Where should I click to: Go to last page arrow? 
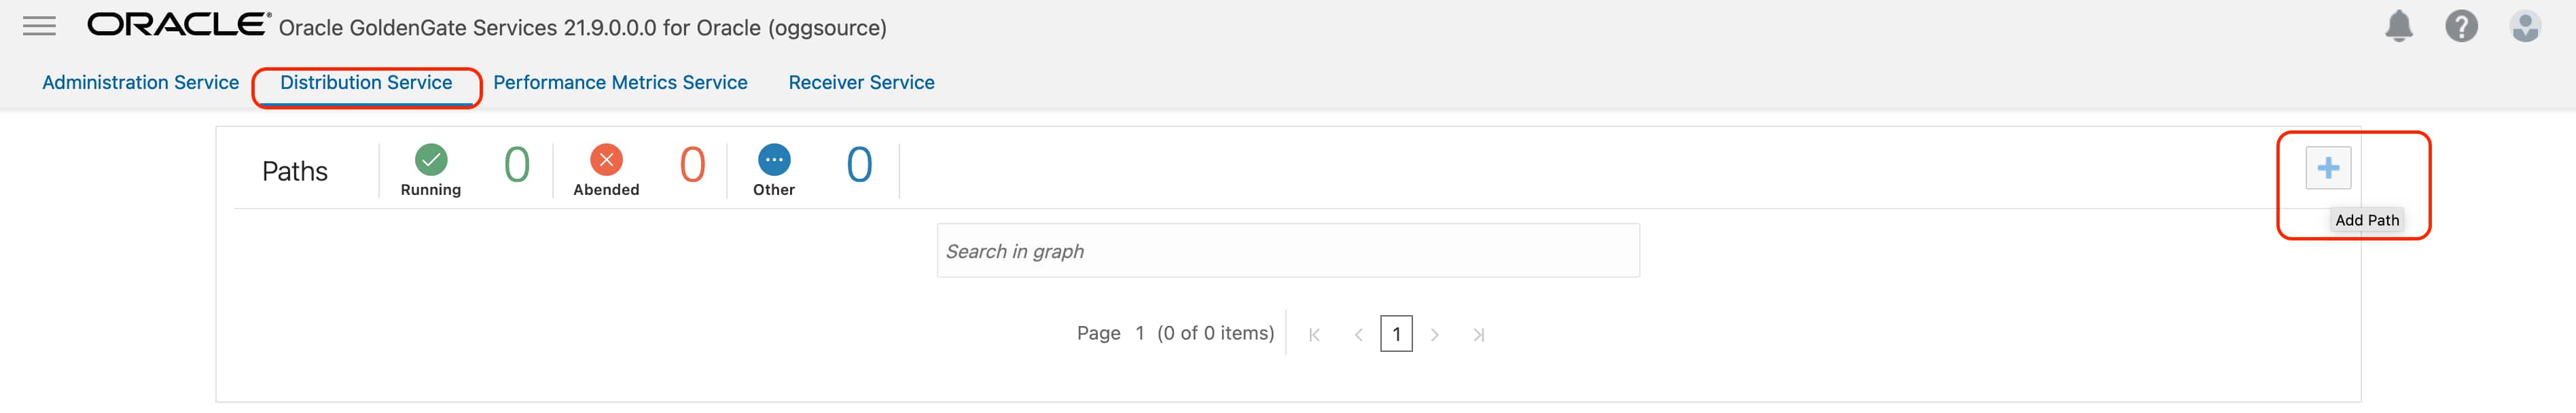[x=1479, y=335]
